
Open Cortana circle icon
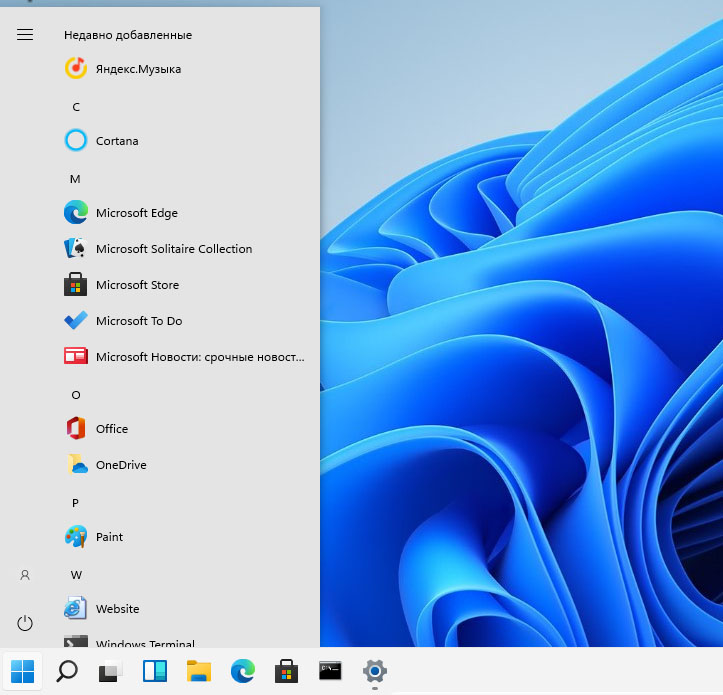[76, 140]
